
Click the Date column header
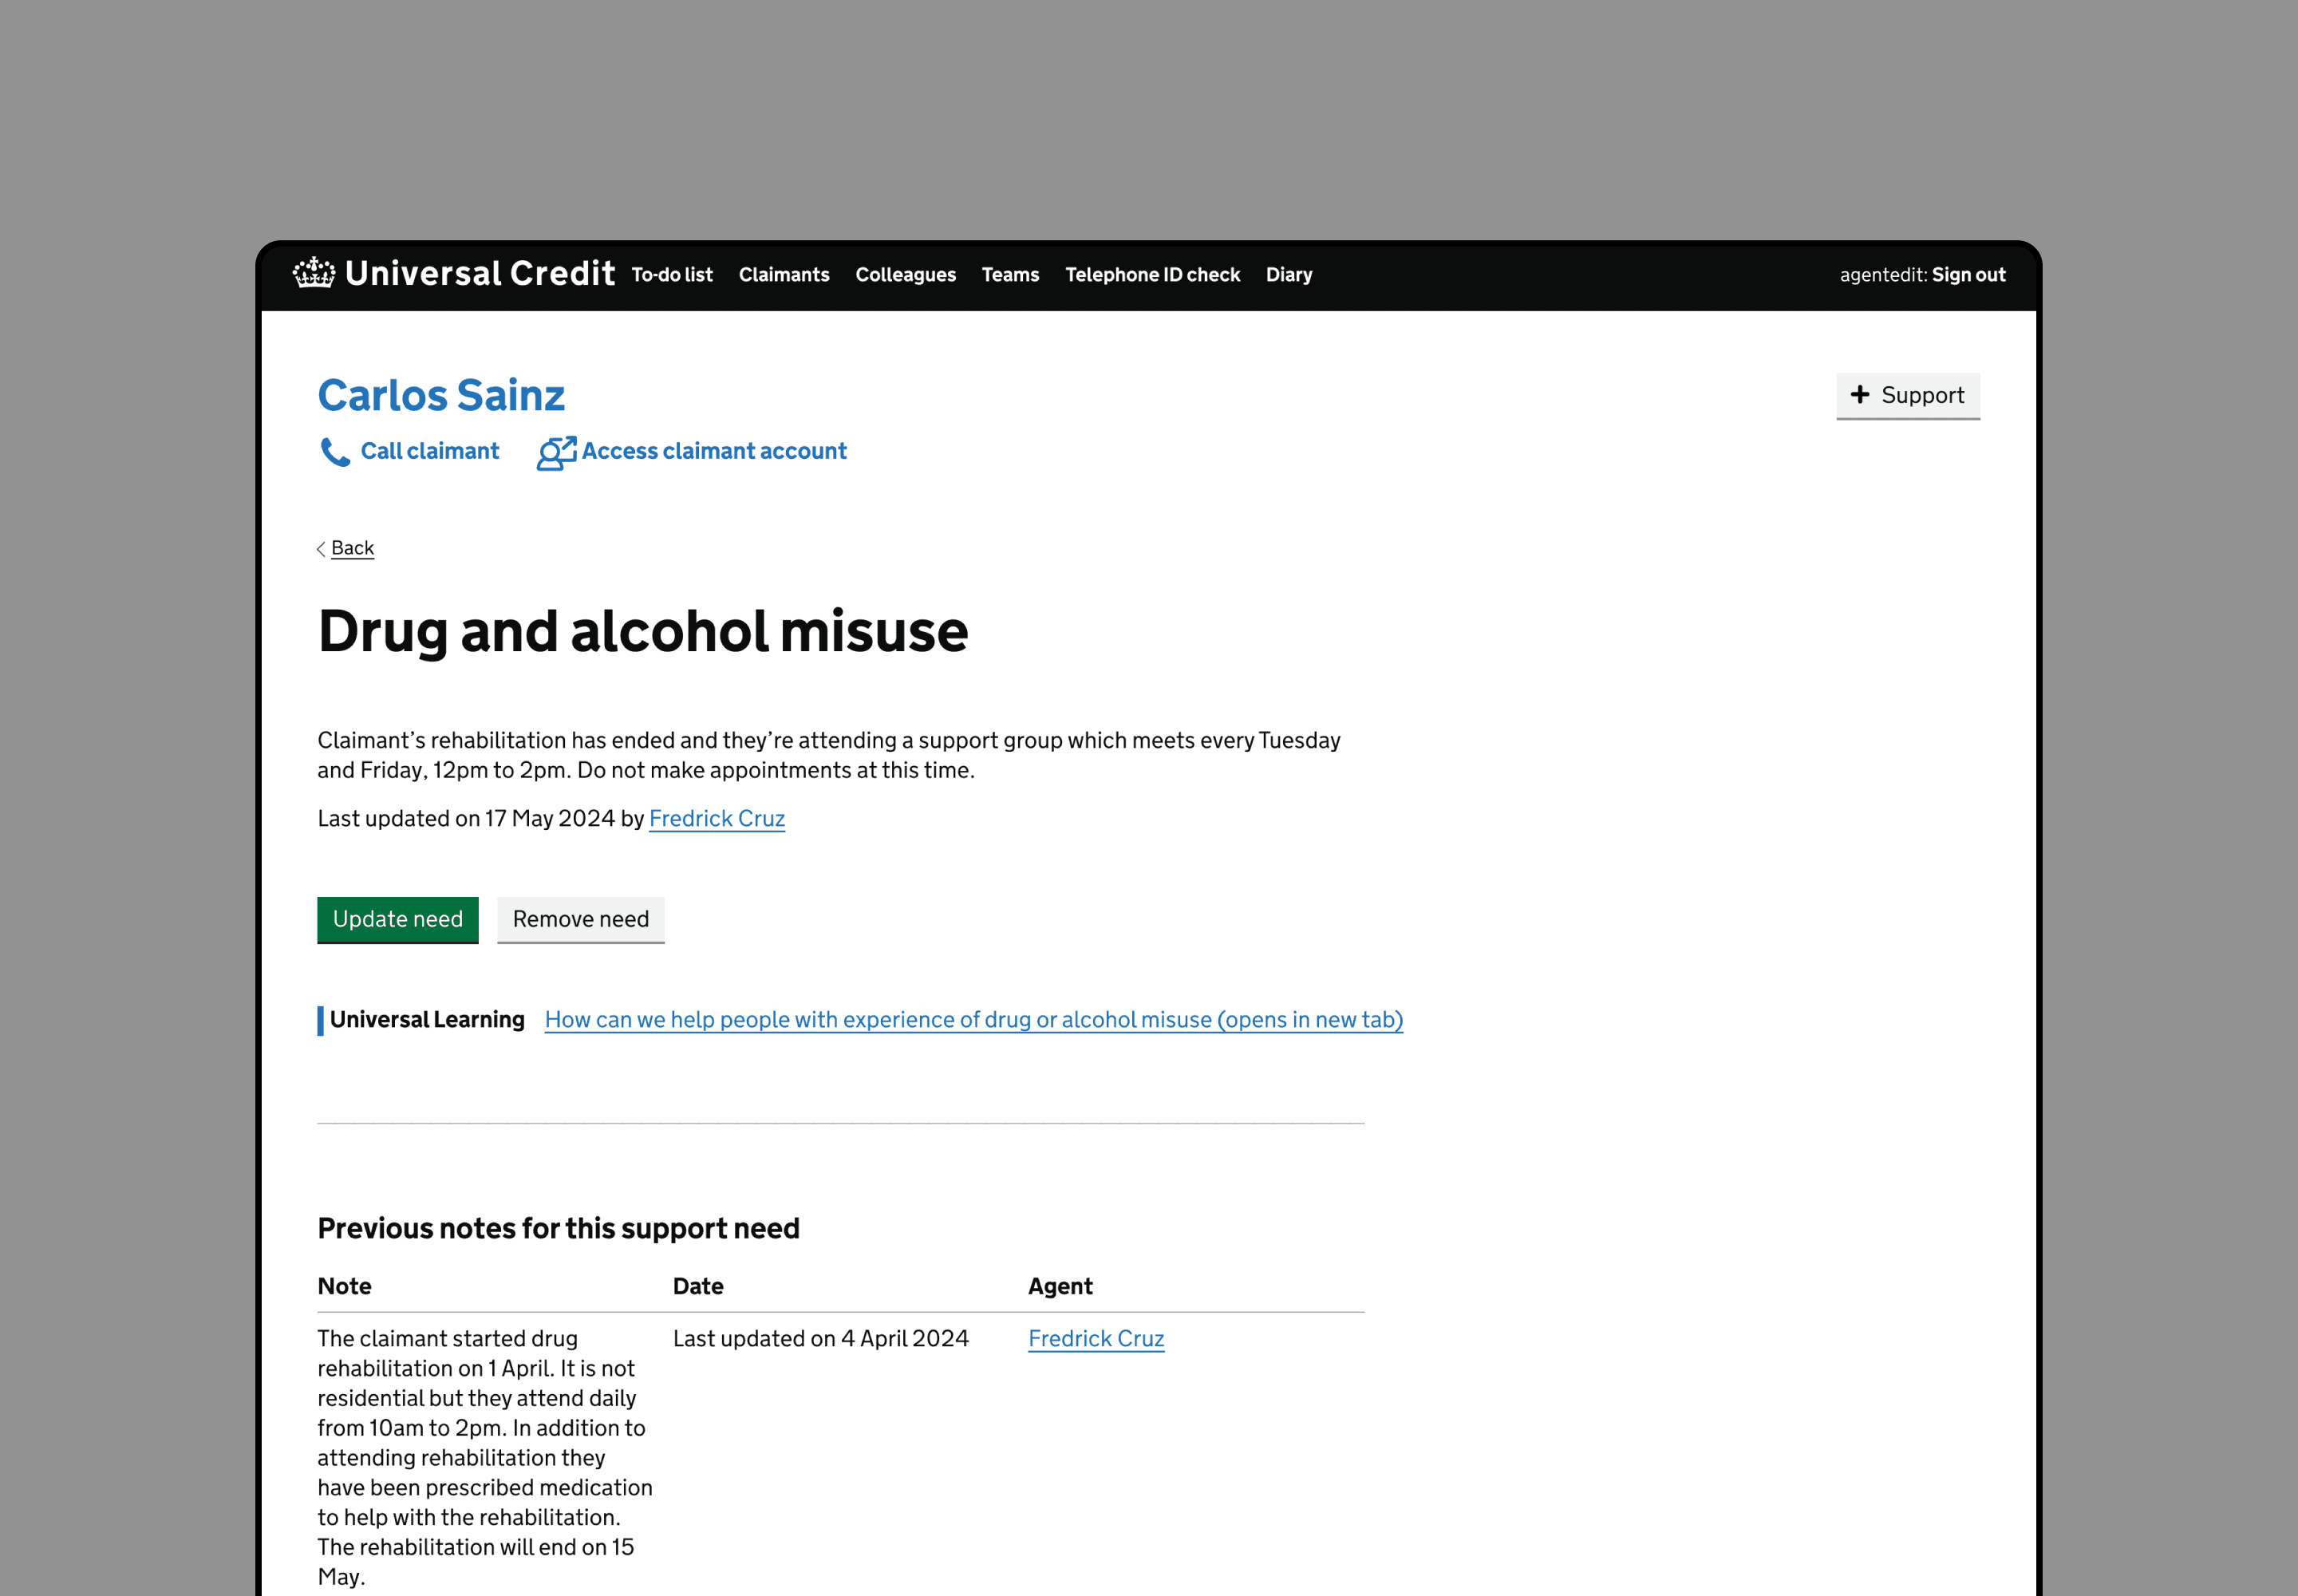pos(698,1286)
